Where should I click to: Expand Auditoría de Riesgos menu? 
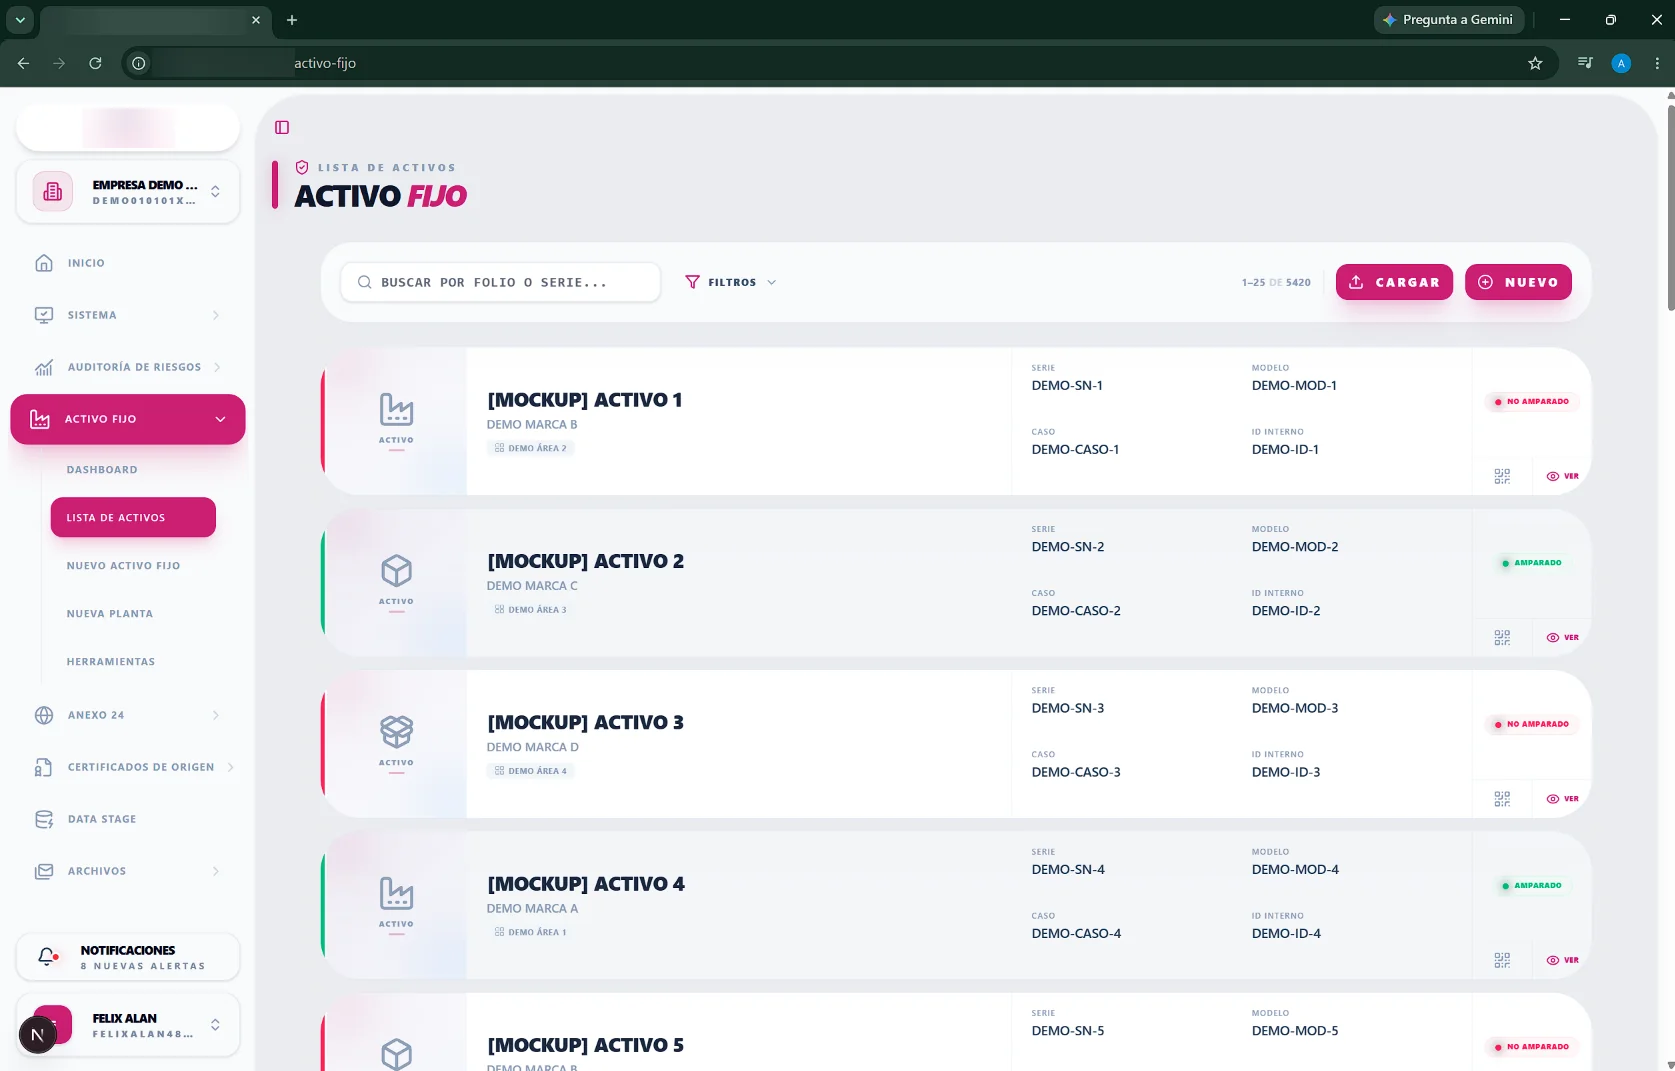click(x=128, y=367)
